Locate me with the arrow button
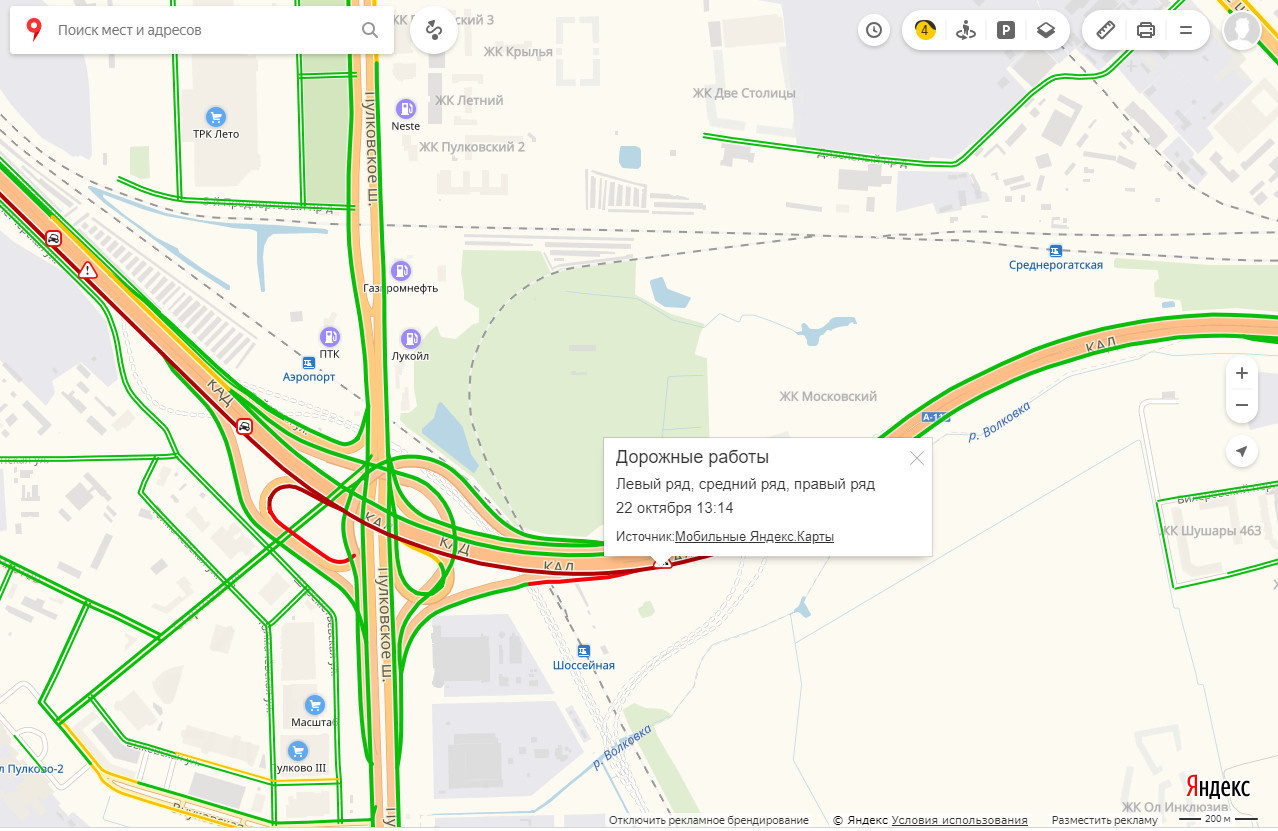This screenshot has width=1278, height=831. tap(1242, 452)
